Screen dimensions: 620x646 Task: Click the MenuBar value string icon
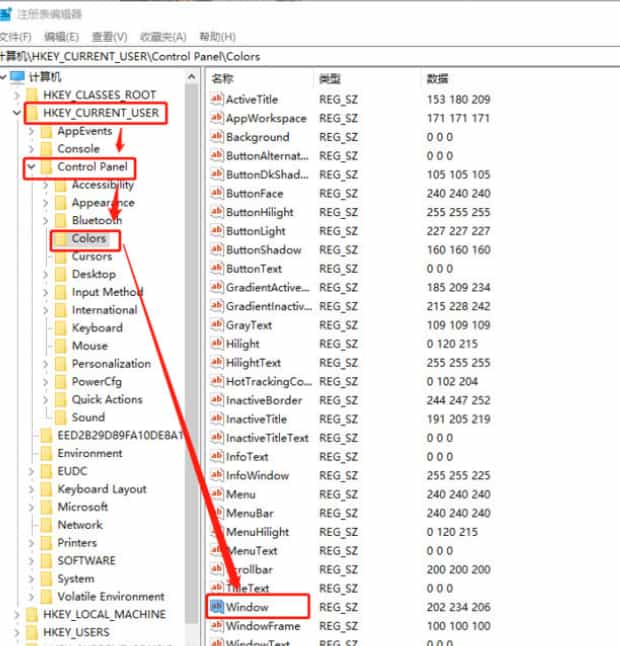(217, 513)
